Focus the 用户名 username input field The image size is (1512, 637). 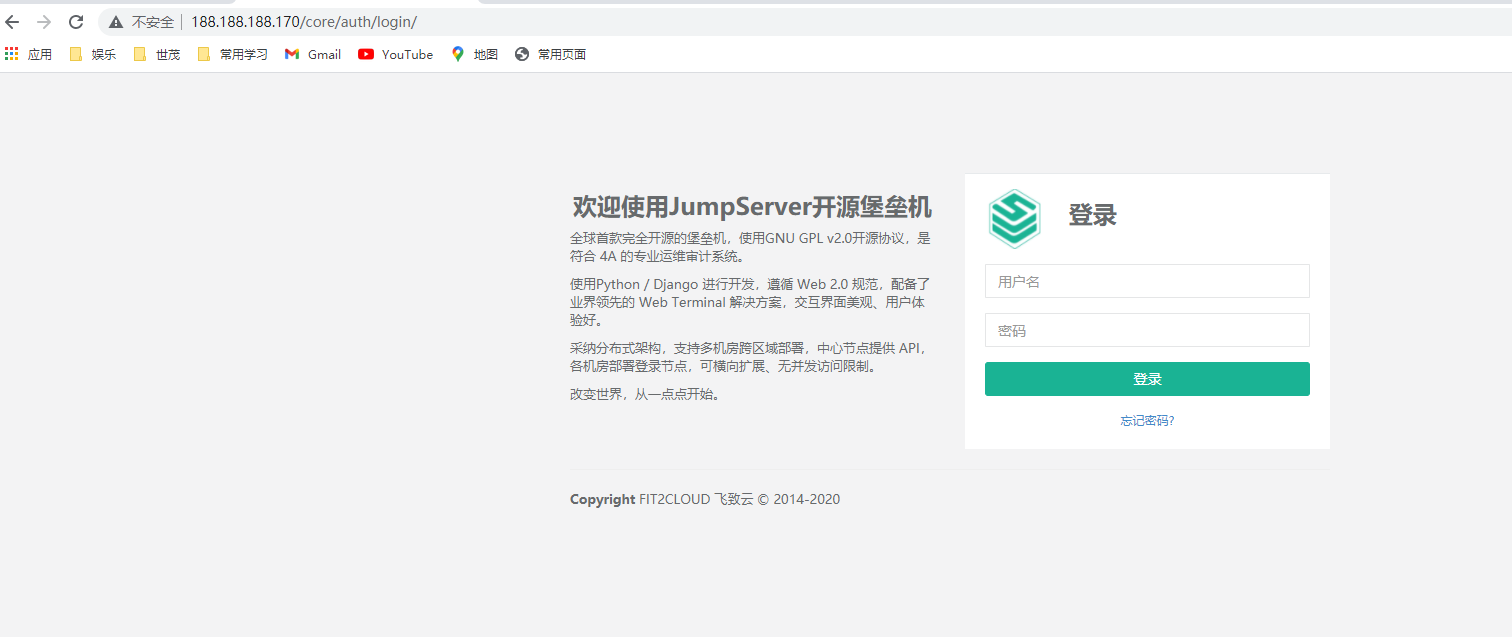tap(1146, 281)
